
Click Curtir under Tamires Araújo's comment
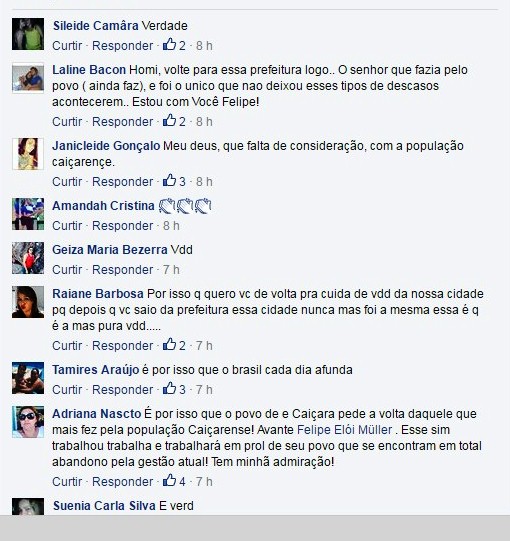(x=67, y=390)
